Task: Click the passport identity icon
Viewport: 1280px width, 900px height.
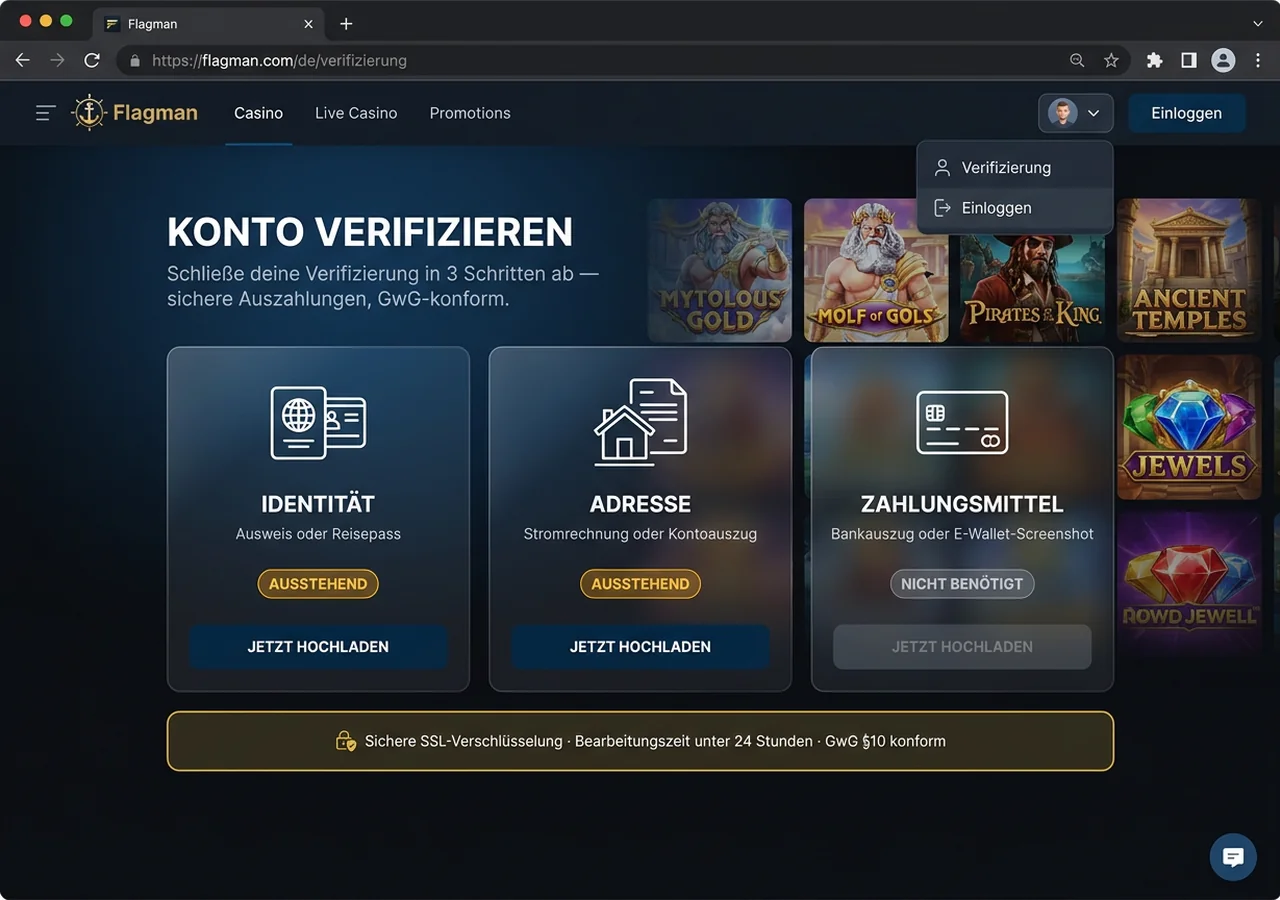Action: (318, 423)
